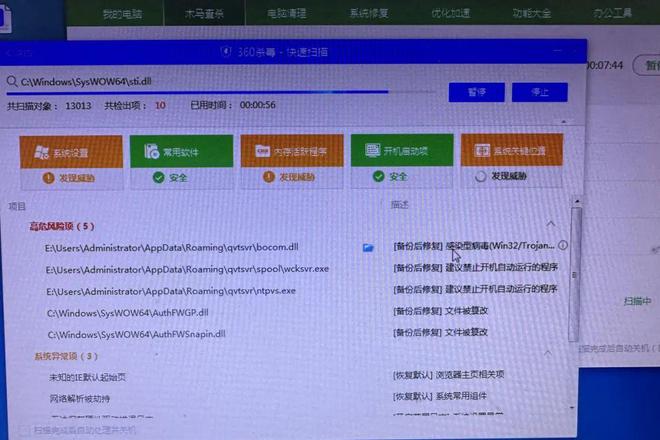
Task: Select the SysWOW64\AuthFWSnapin.dll row
Action: tap(136, 334)
